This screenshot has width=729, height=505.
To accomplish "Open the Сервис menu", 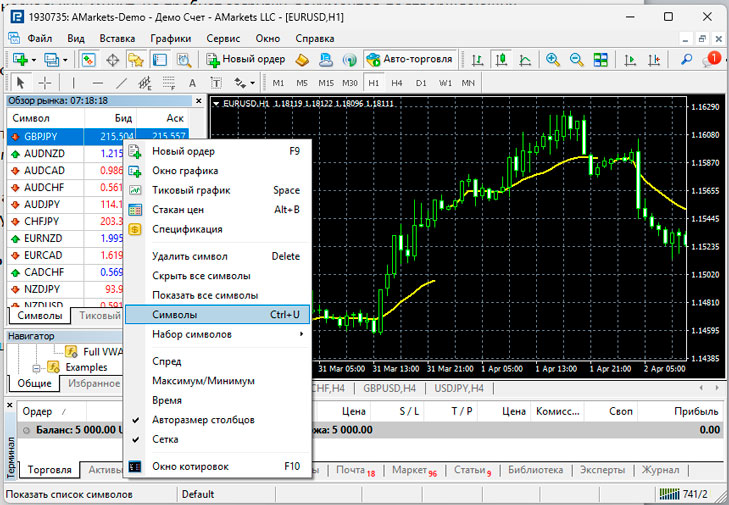I will (222, 38).
